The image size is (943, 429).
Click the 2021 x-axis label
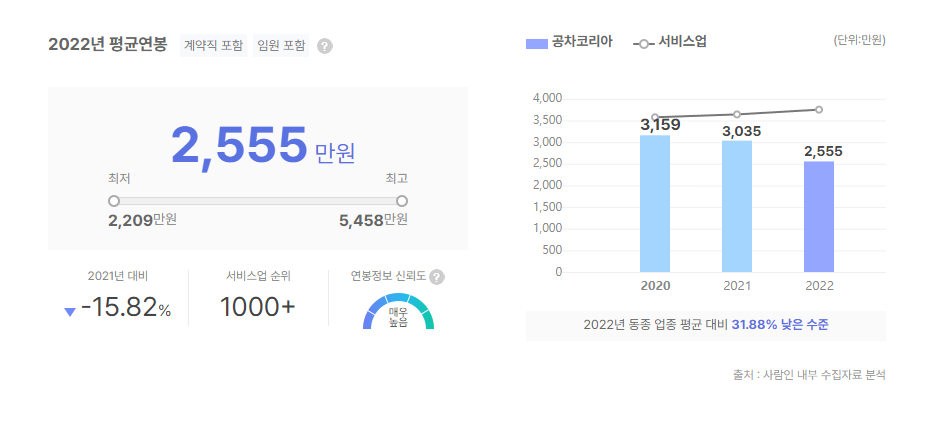737,286
